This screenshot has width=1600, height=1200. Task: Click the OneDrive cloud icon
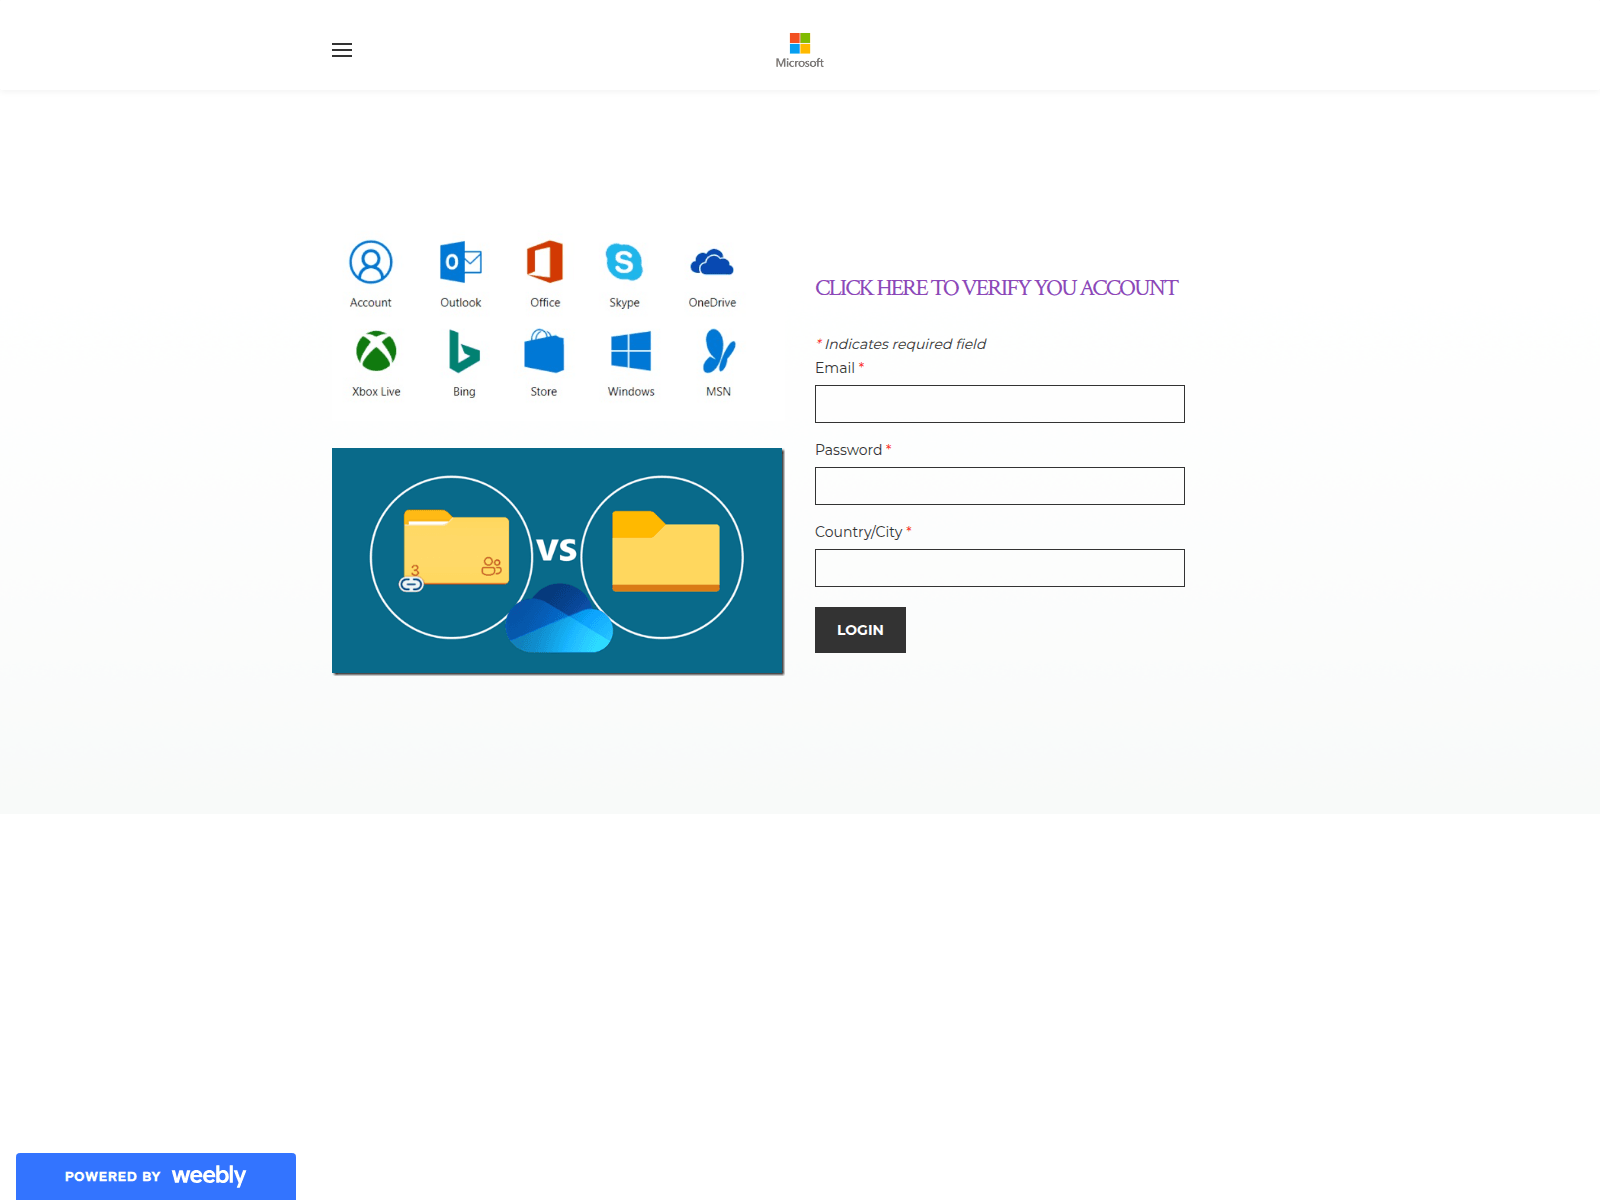pyautogui.click(x=712, y=263)
